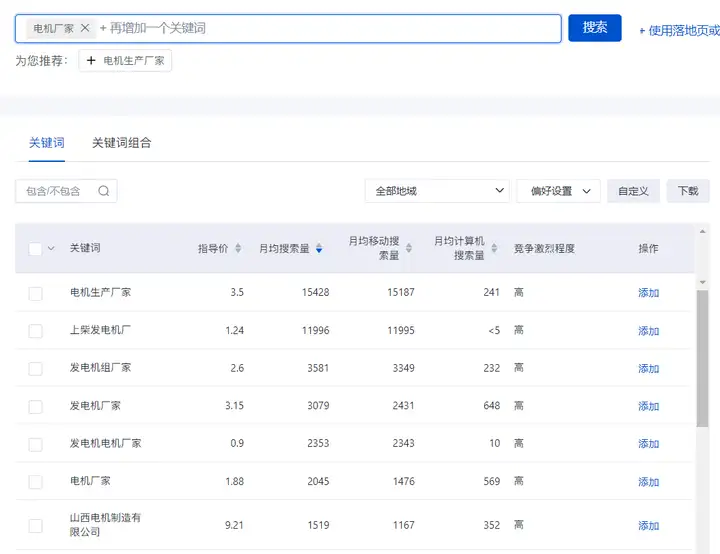Click the table scrollbar thumb

[702, 358]
